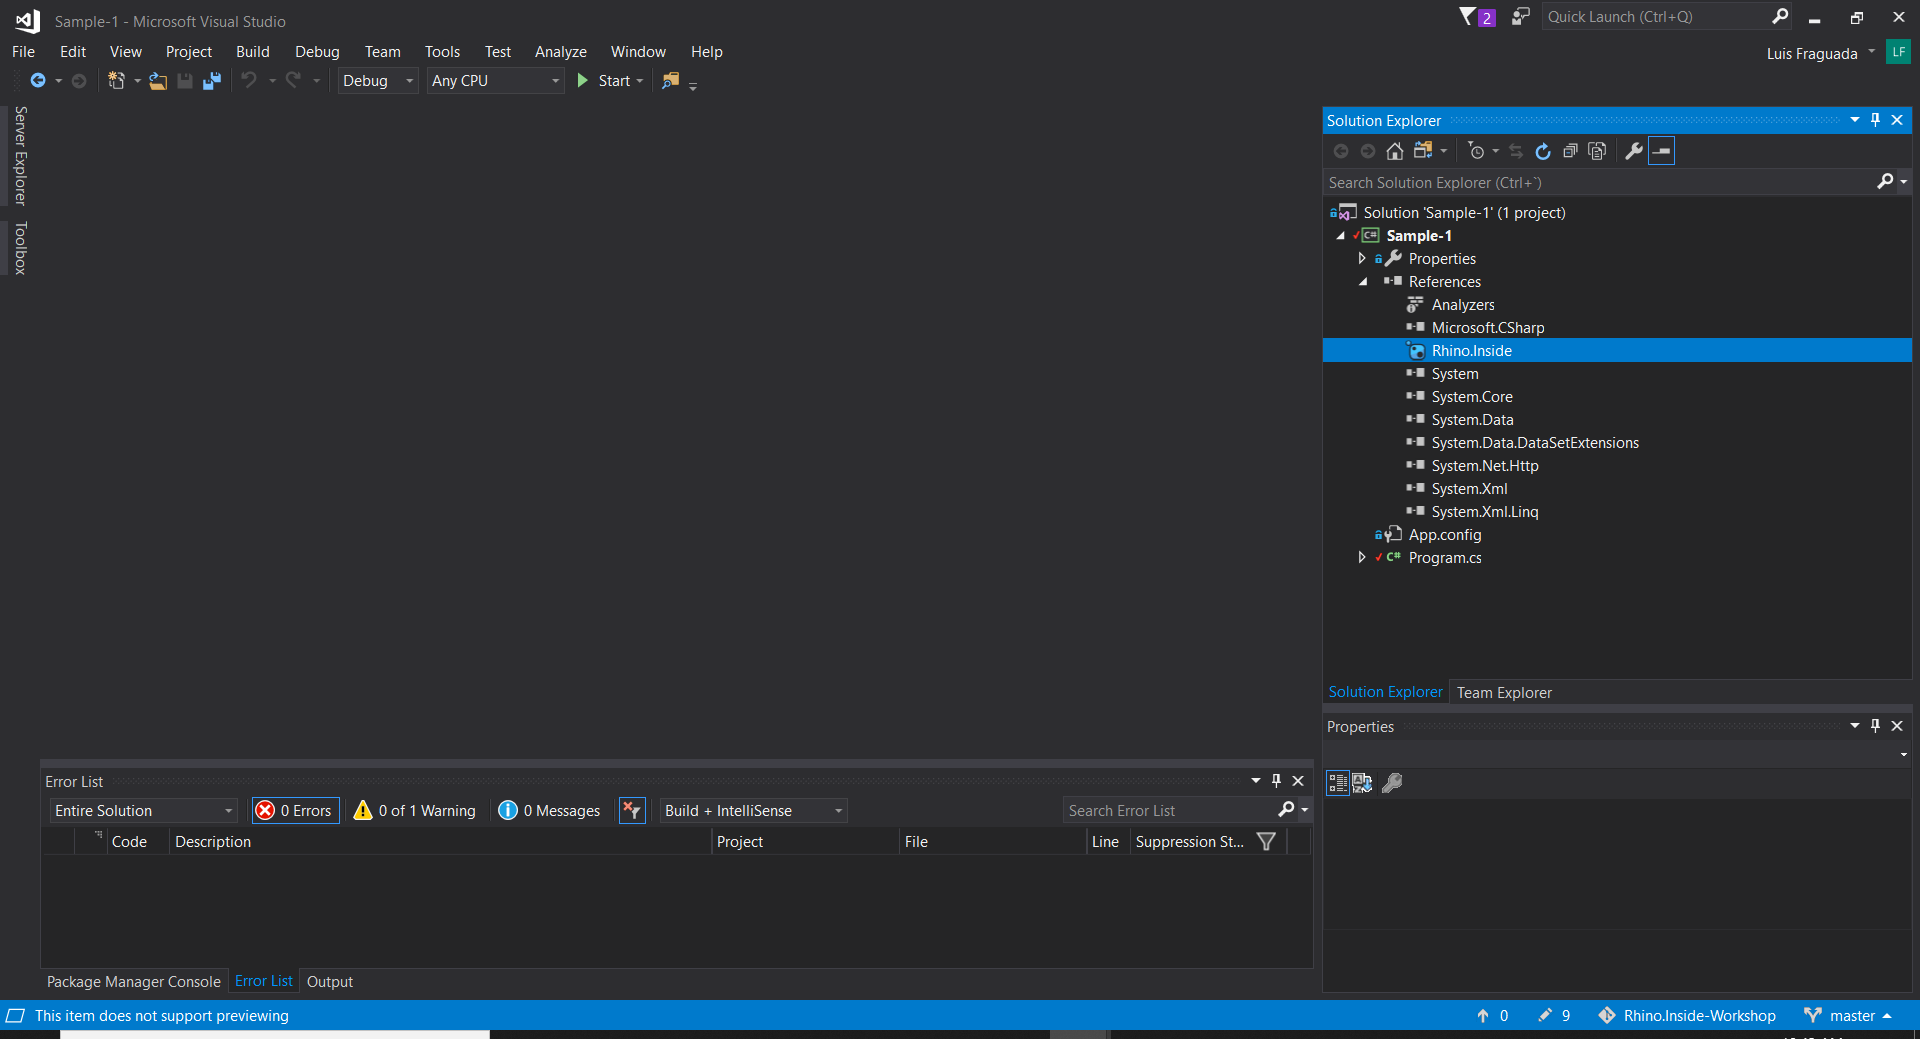Toggle the 0 Errors filter

pos(295,810)
